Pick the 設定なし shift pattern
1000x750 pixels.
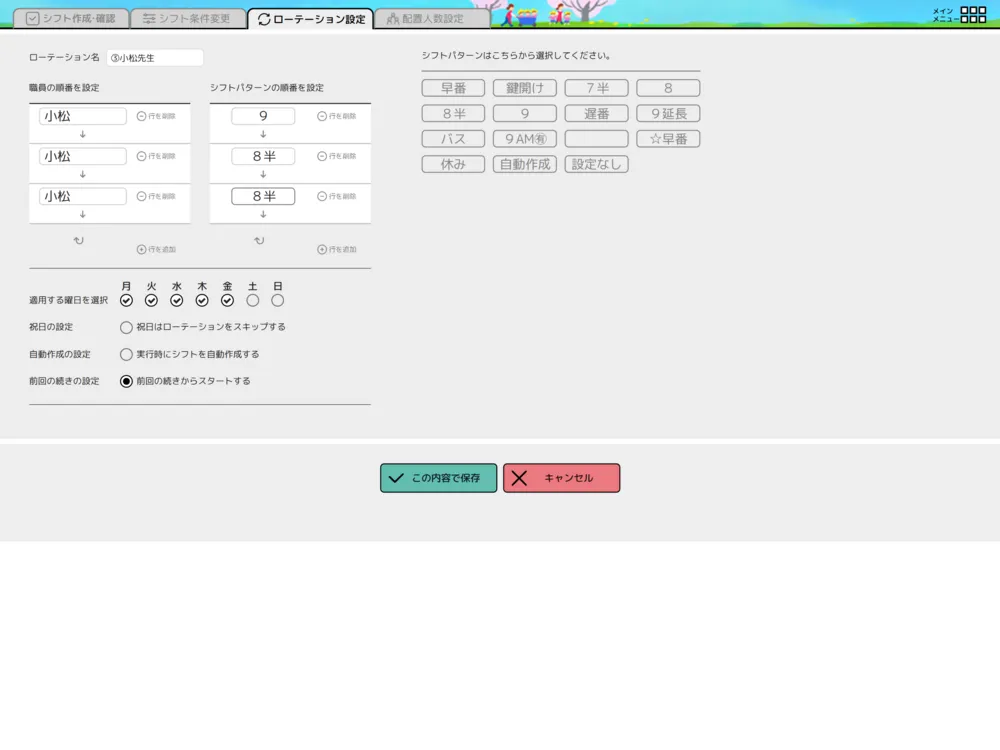596,165
